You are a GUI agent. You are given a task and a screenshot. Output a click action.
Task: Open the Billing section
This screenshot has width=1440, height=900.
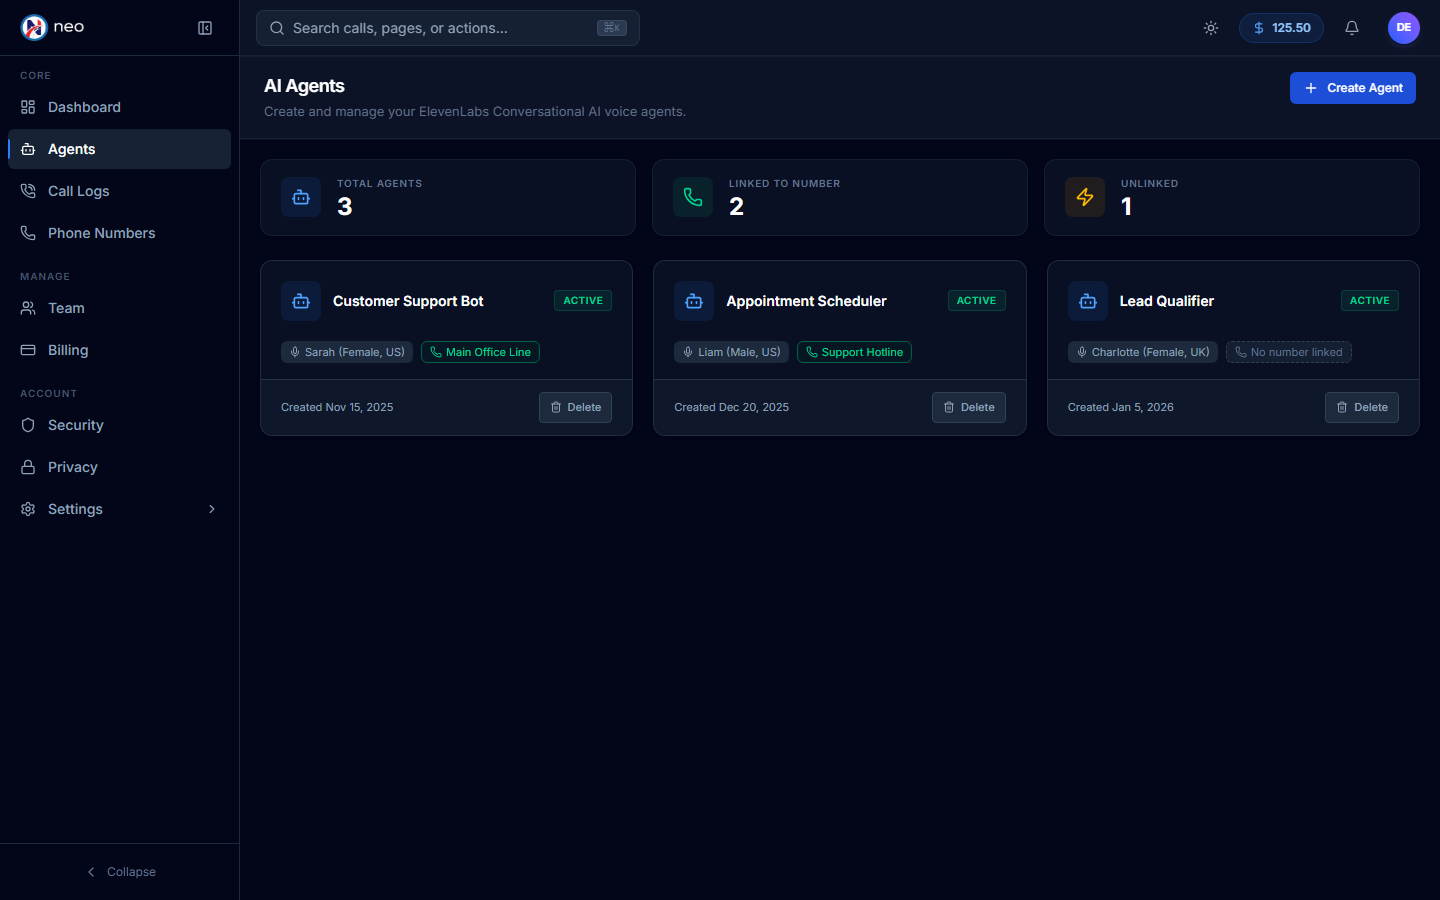click(119, 350)
